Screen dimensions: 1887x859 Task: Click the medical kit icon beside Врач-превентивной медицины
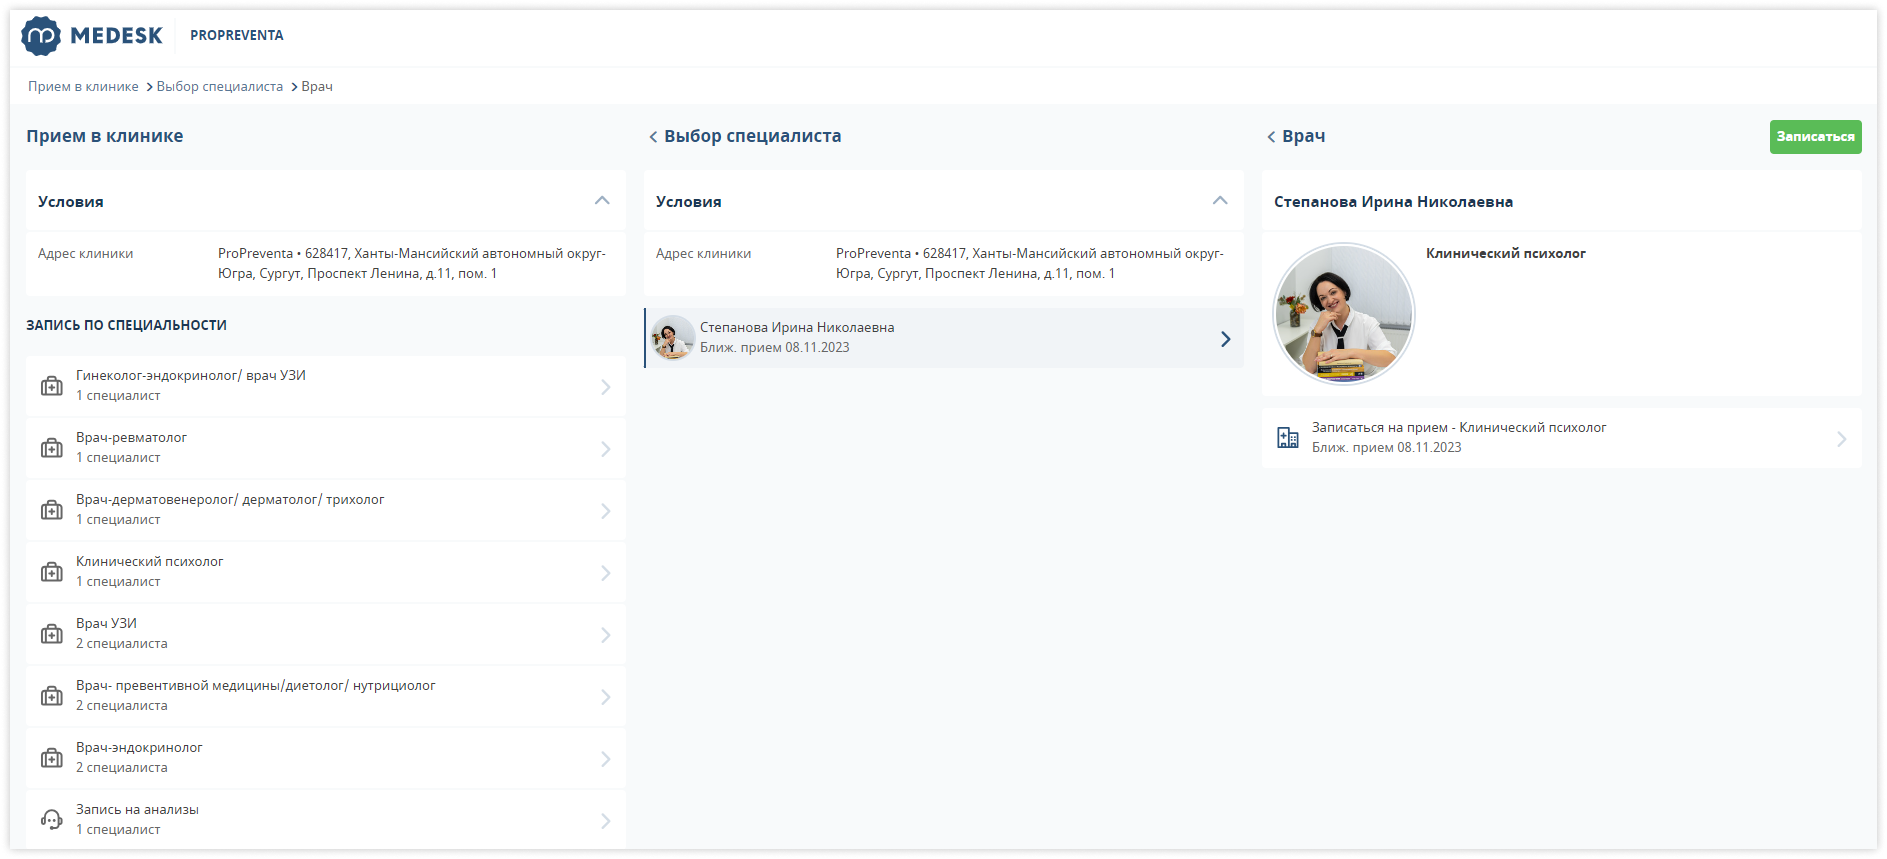(x=52, y=696)
